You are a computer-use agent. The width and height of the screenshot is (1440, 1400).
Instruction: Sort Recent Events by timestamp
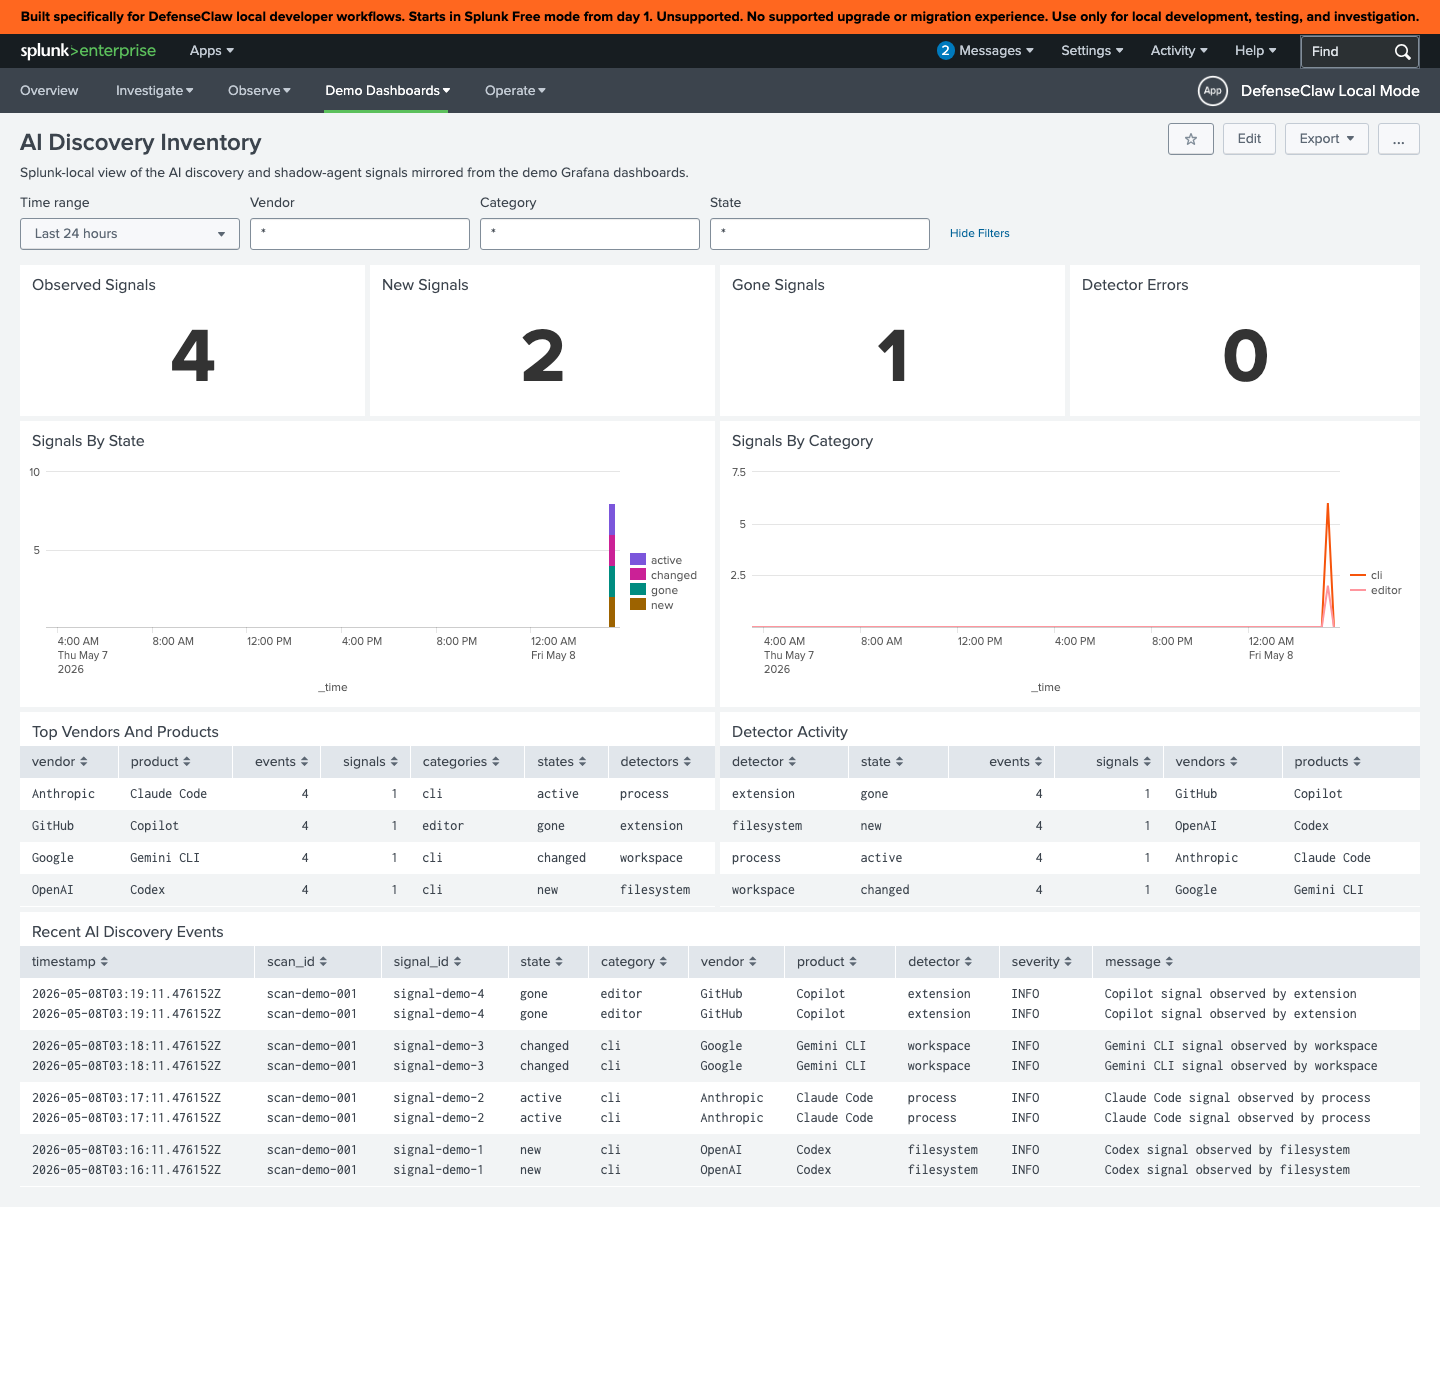pyautogui.click(x=70, y=962)
